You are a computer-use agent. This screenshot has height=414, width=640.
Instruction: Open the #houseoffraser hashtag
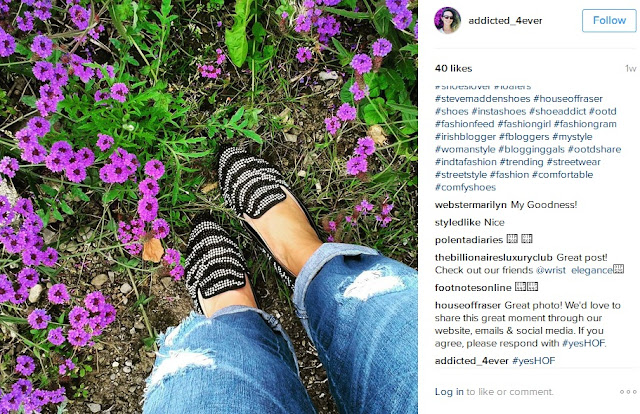(x=568, y=98)
